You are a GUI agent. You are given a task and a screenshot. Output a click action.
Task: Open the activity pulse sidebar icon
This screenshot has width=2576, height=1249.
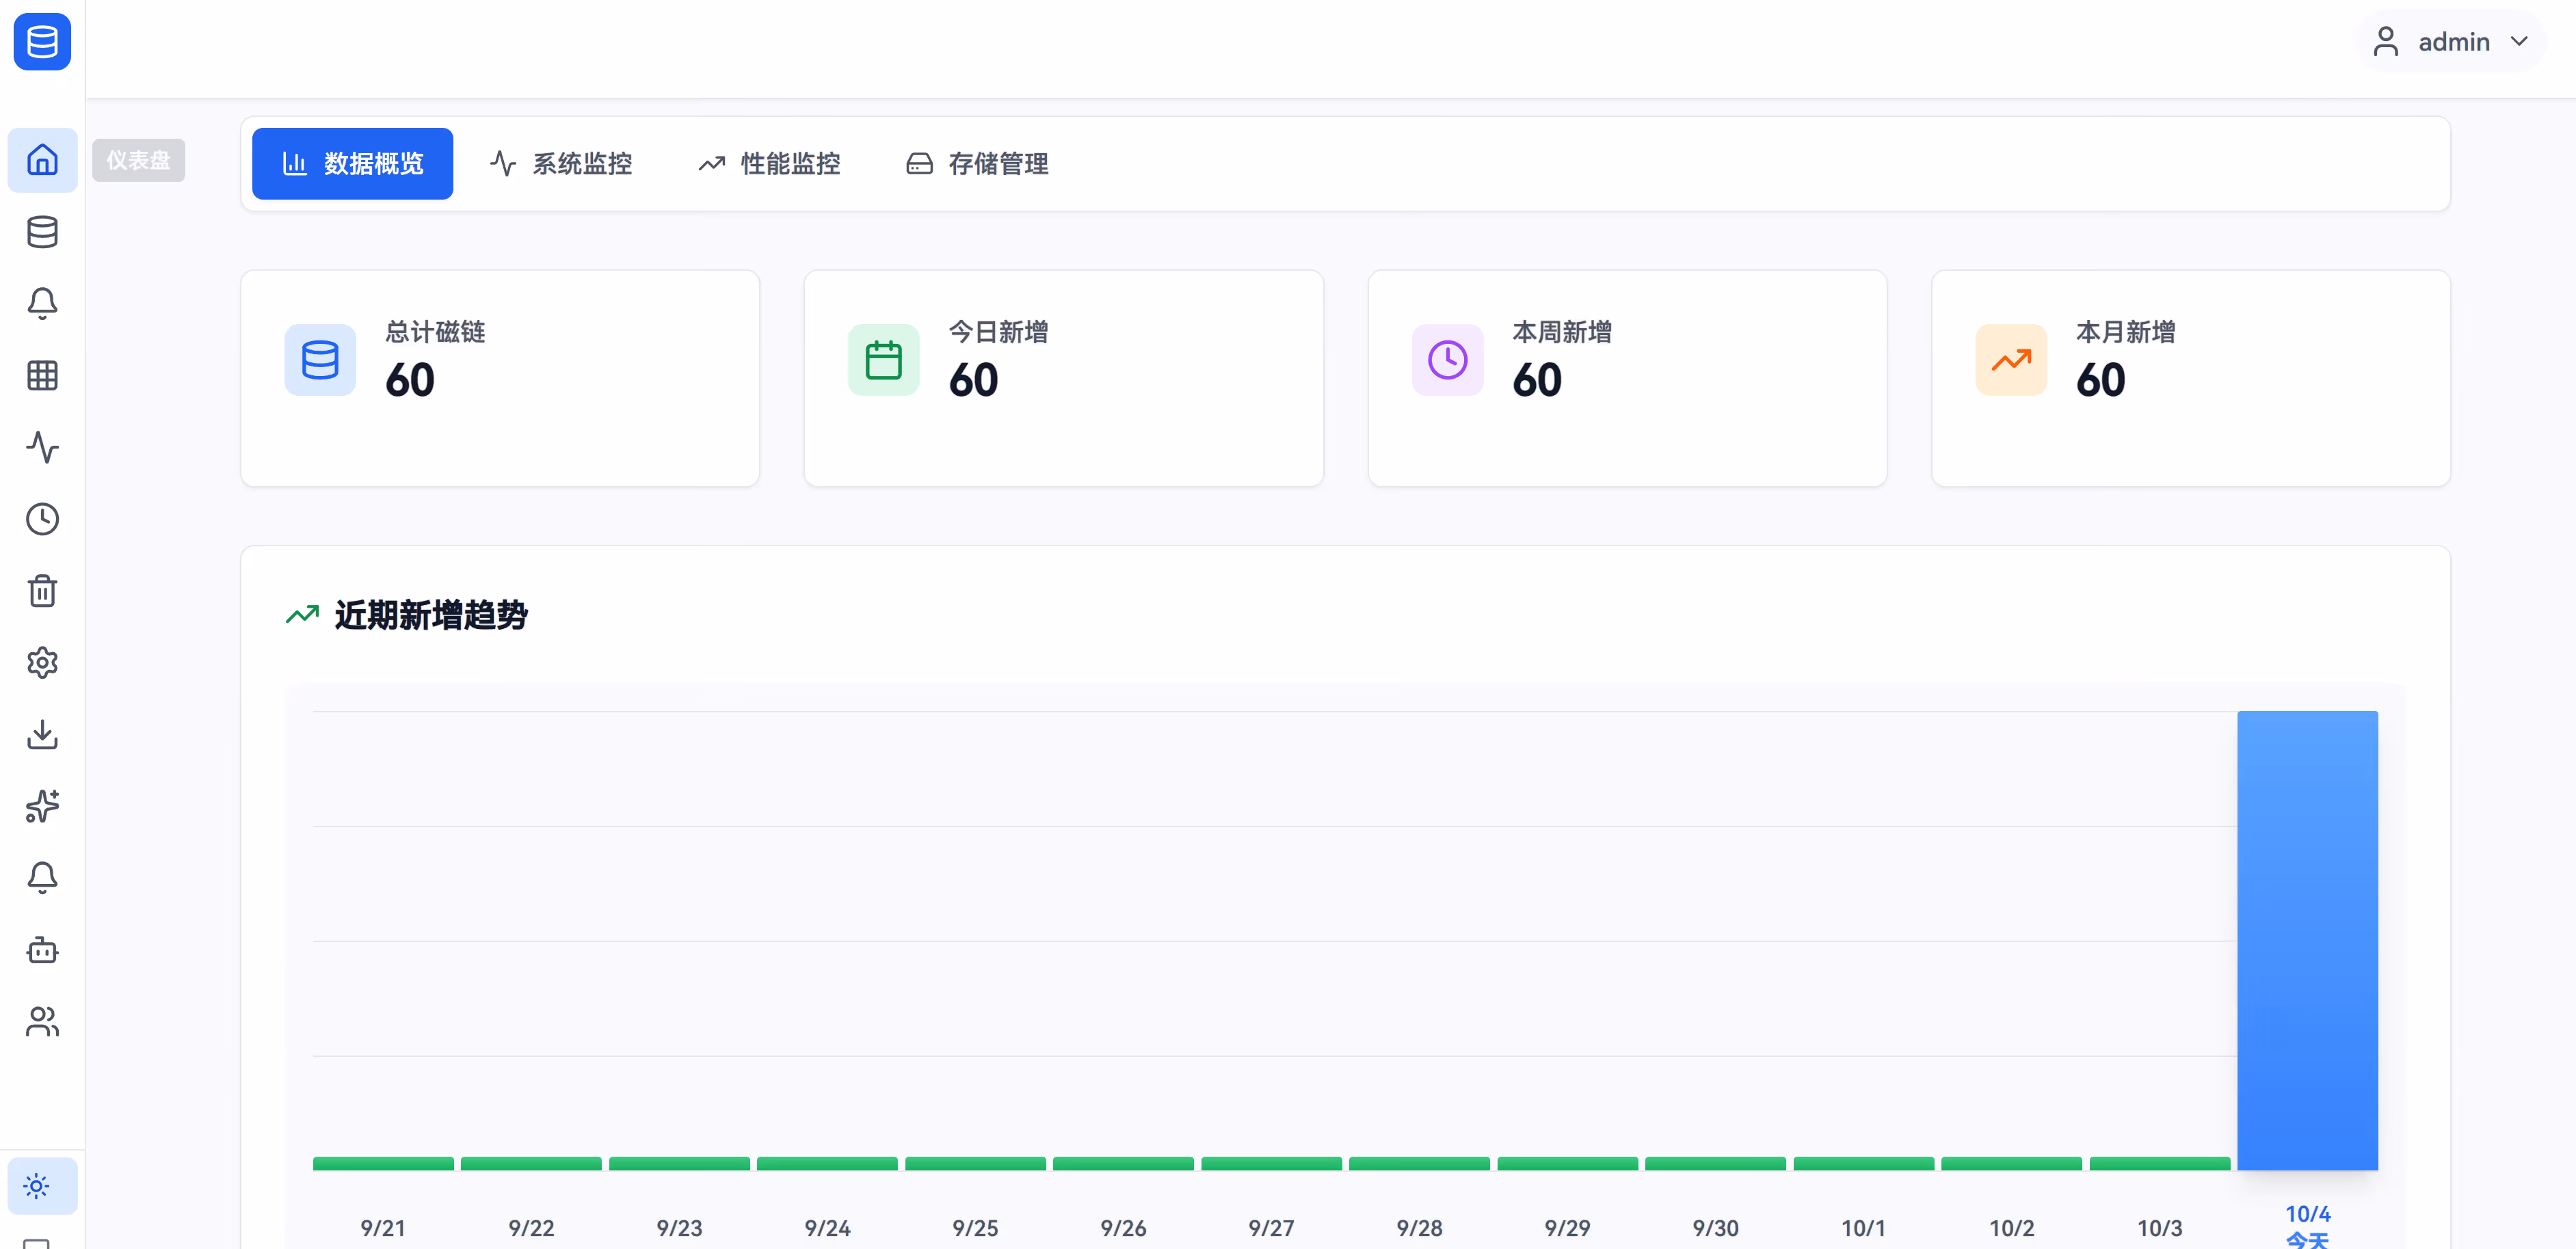point(42,447)
